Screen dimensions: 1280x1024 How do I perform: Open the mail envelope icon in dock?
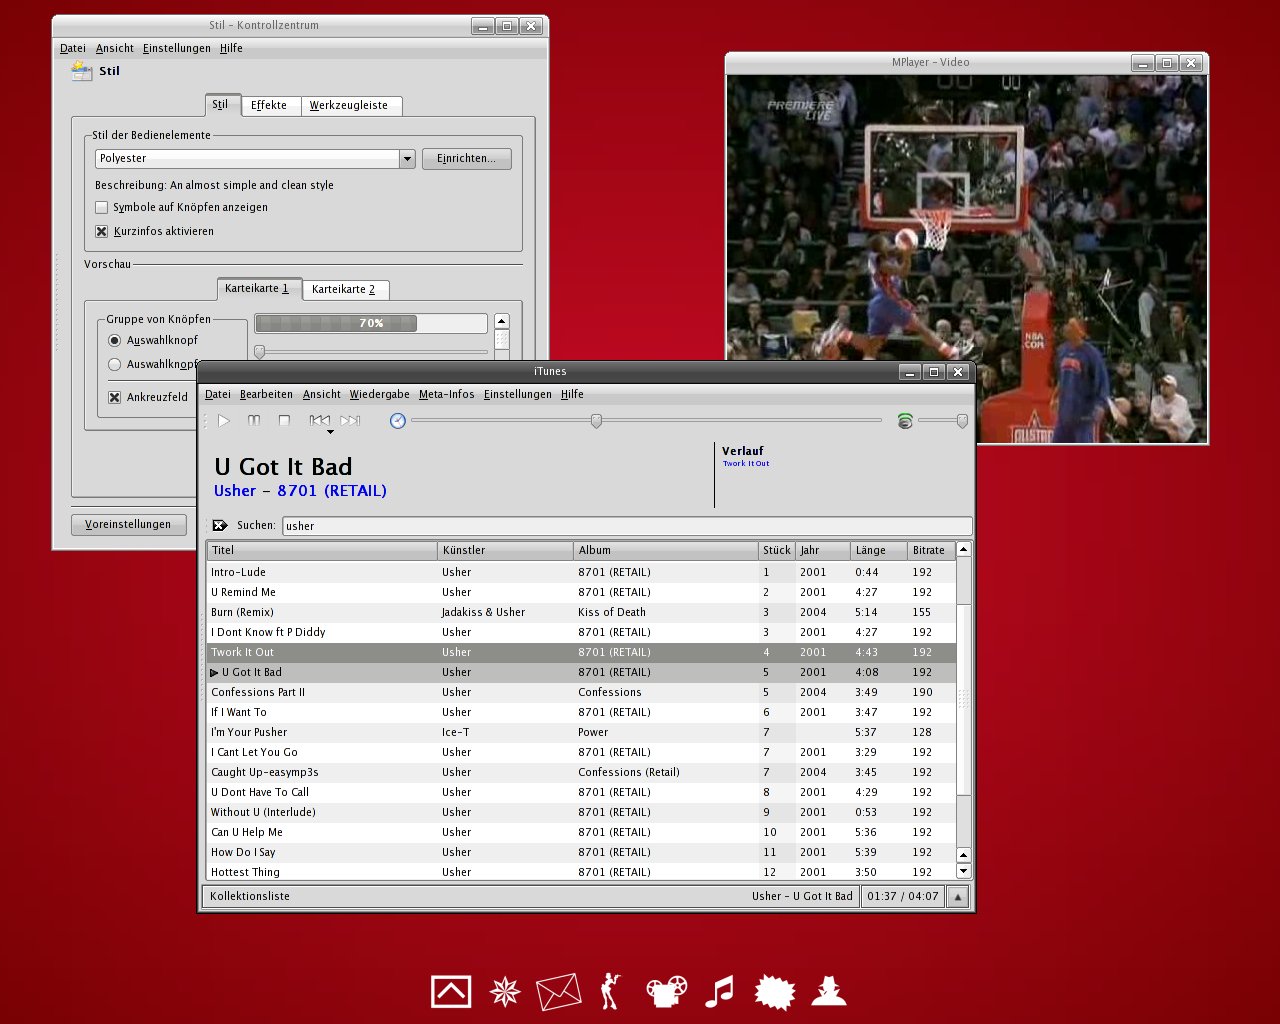[559, 992]
